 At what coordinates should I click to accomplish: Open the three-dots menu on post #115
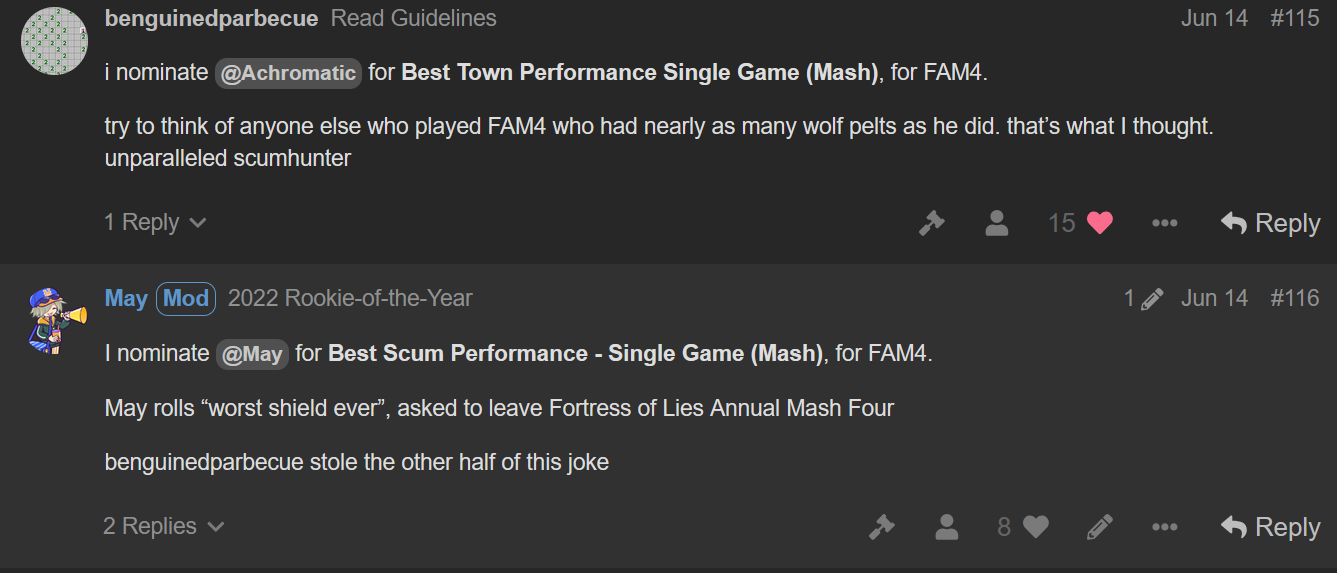1164,223
